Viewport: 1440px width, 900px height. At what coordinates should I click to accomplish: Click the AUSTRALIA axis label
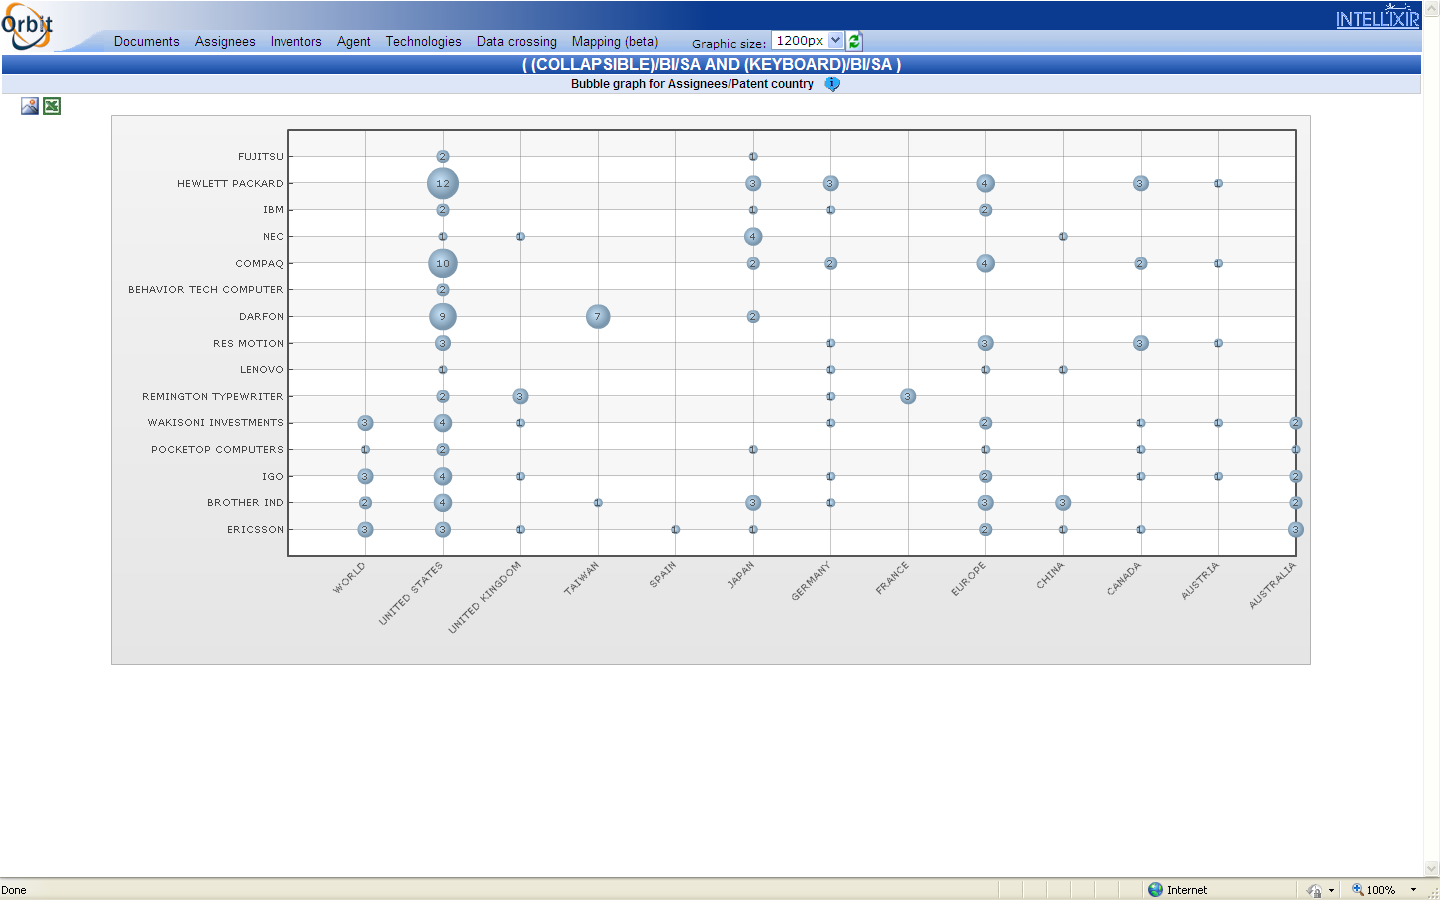1272,585
